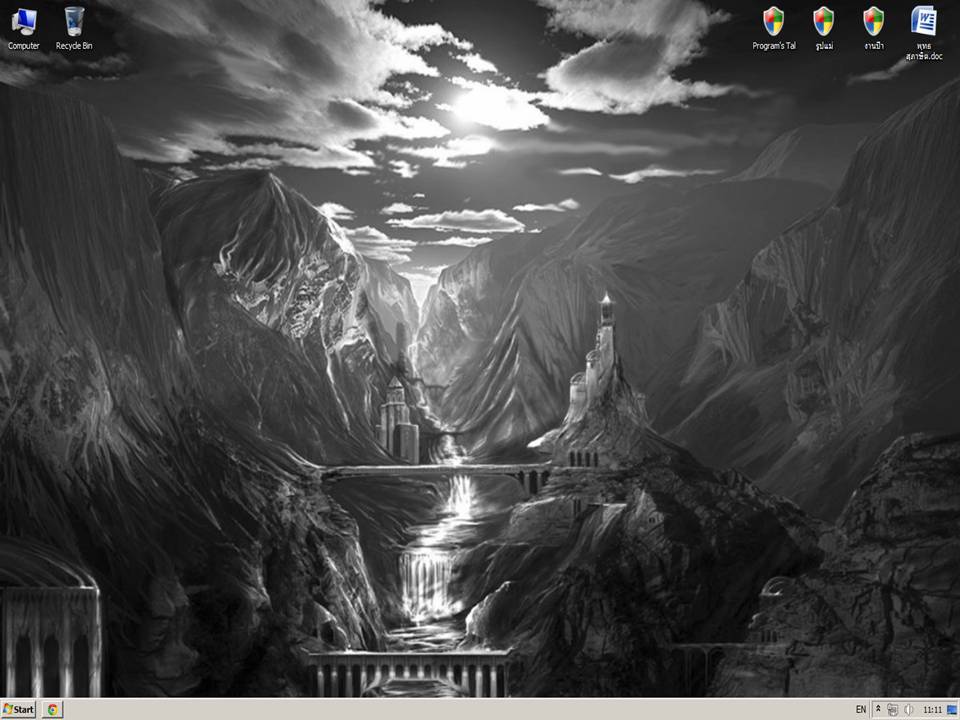Image resolution: width=960 pixels, height=720 pixels.
Task: Select the Program's Tal shield shortcut
Action: click(774, 29)
